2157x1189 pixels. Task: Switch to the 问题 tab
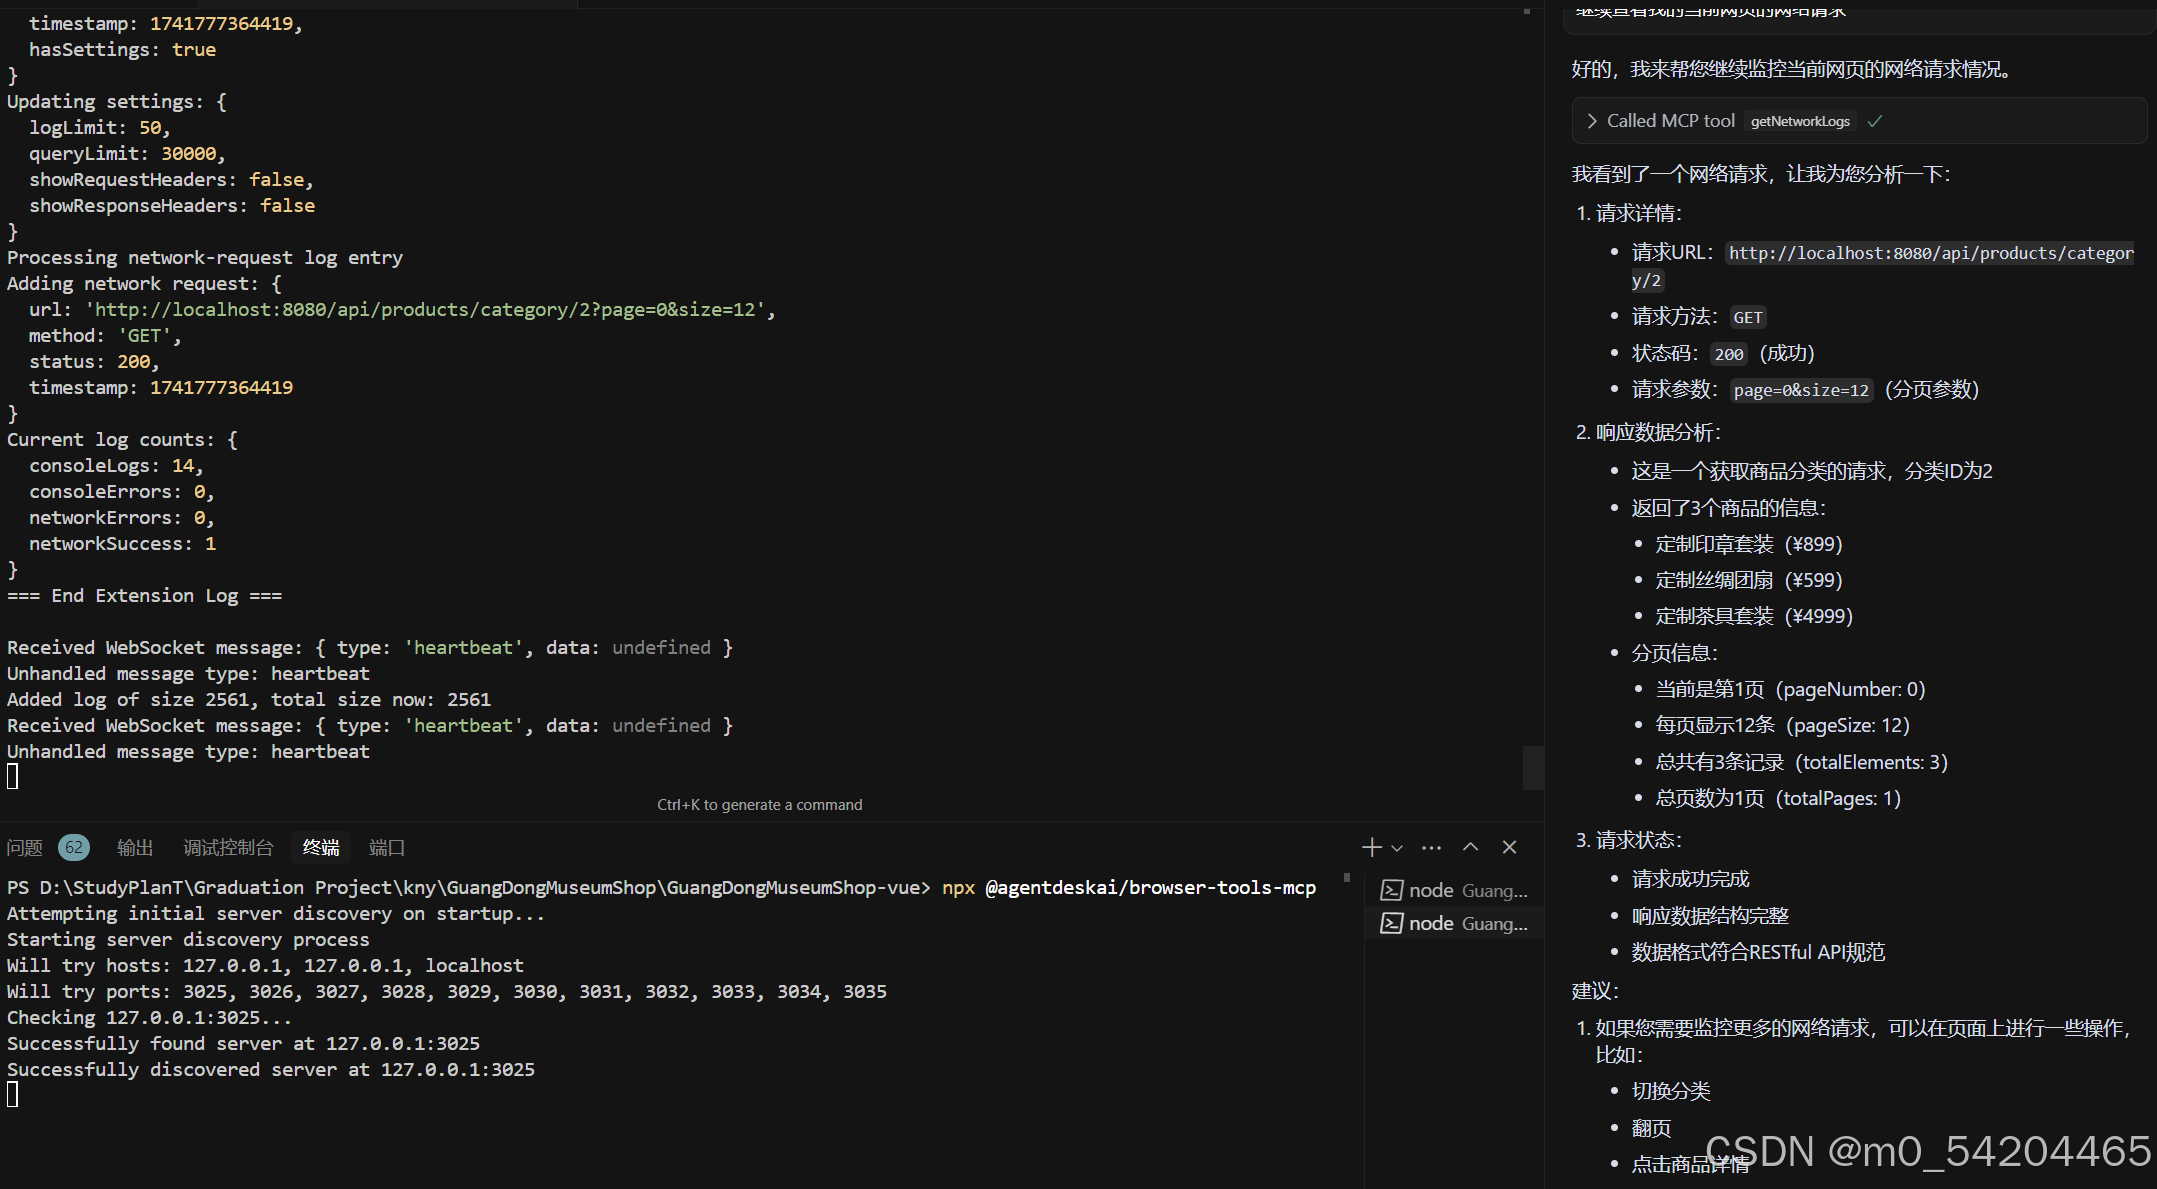(25, 848)
